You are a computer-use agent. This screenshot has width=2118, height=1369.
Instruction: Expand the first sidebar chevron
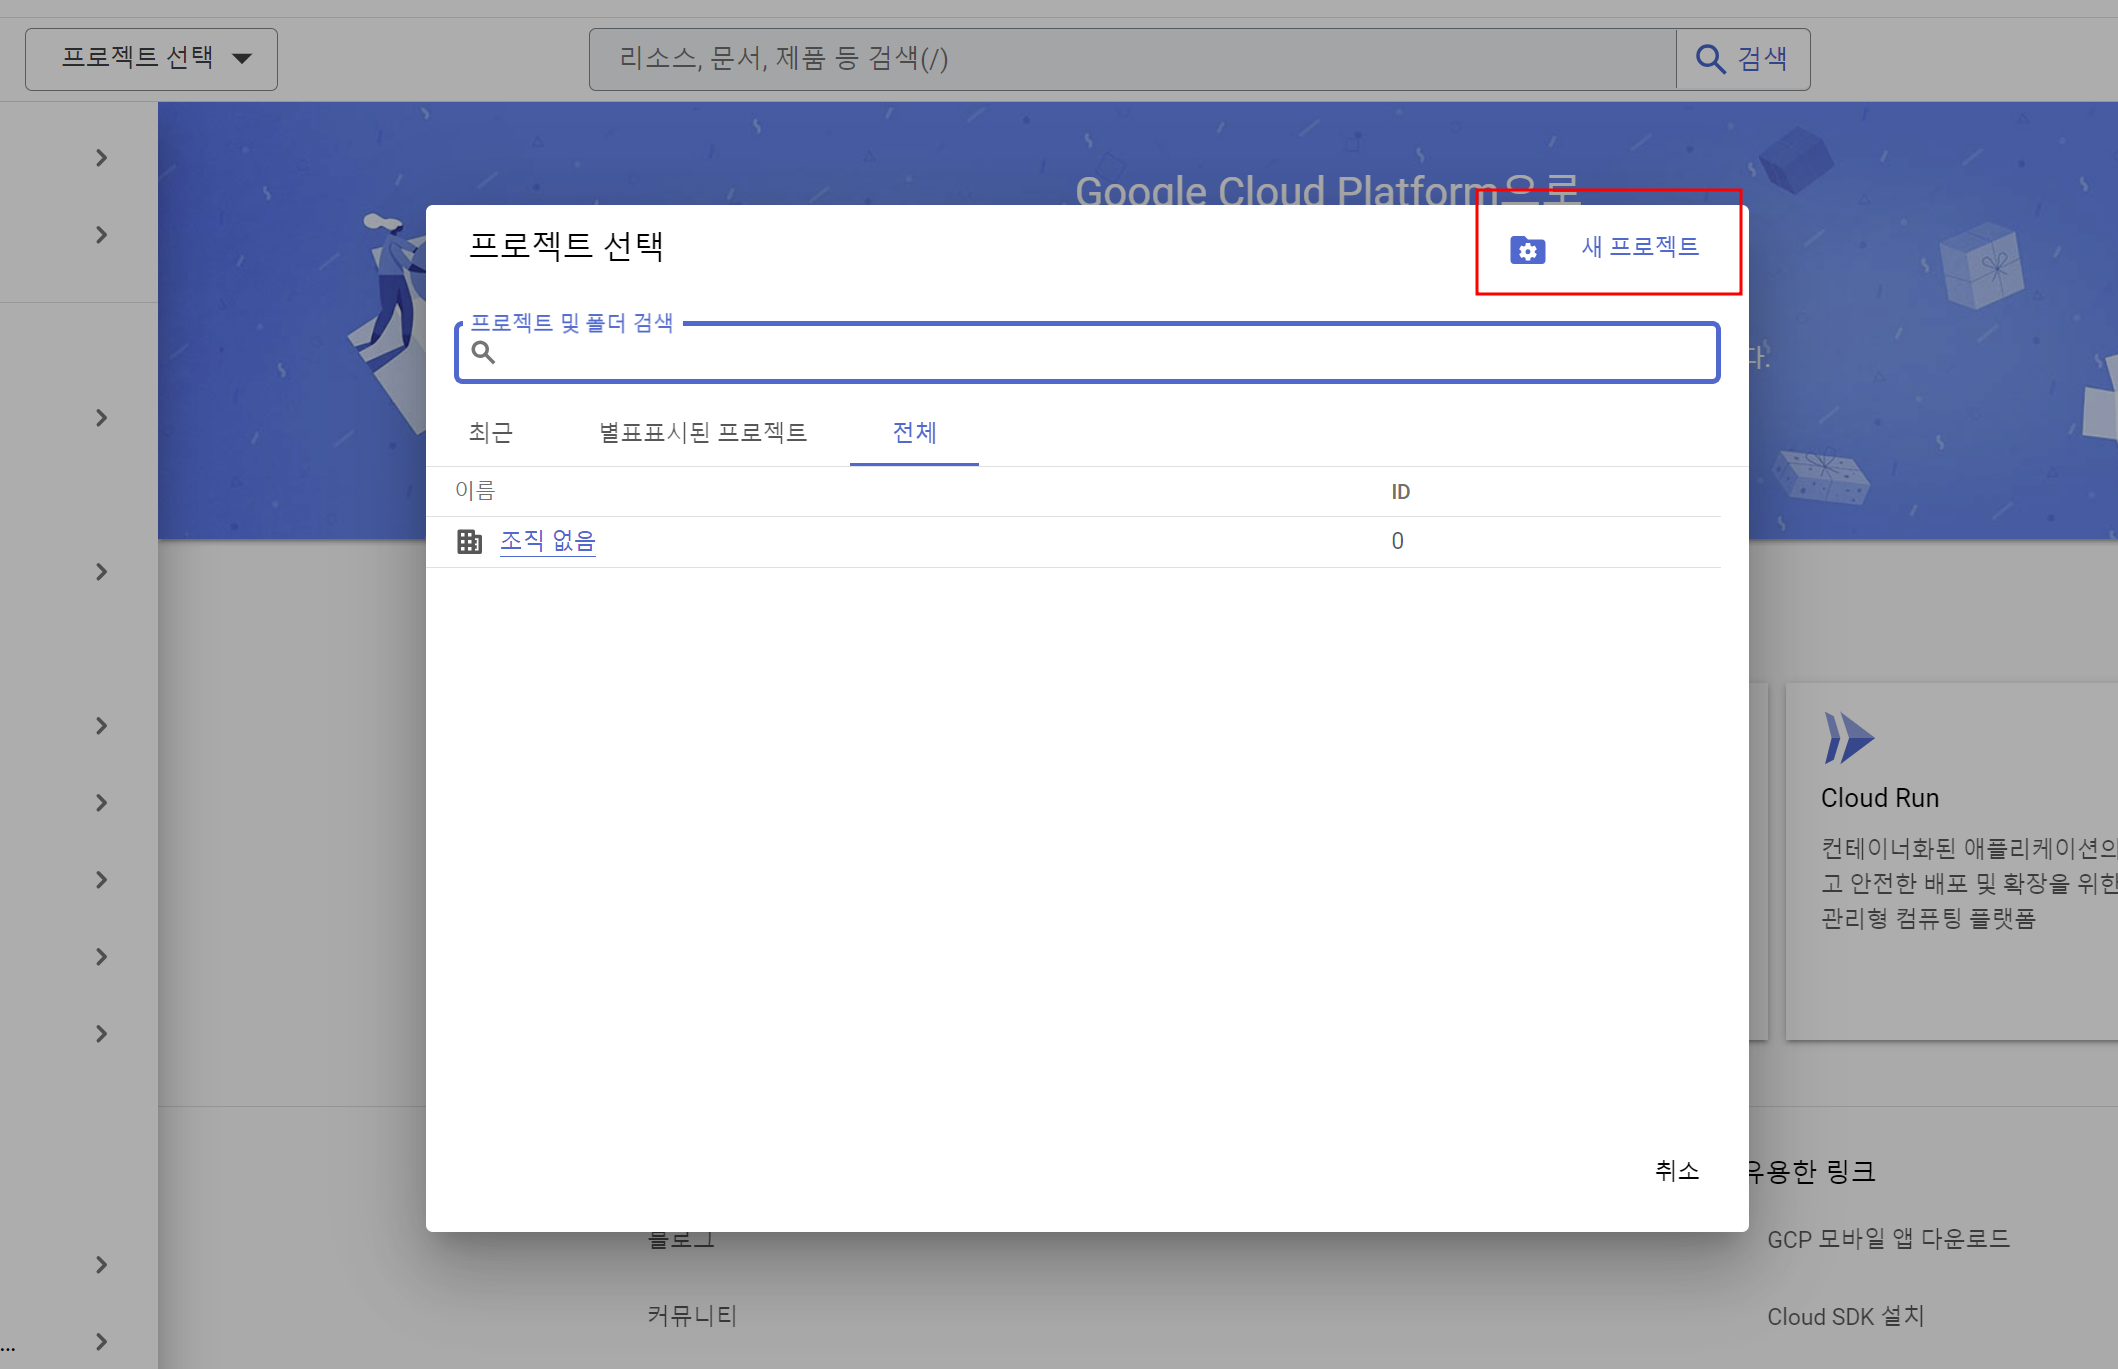coord(101,158)
